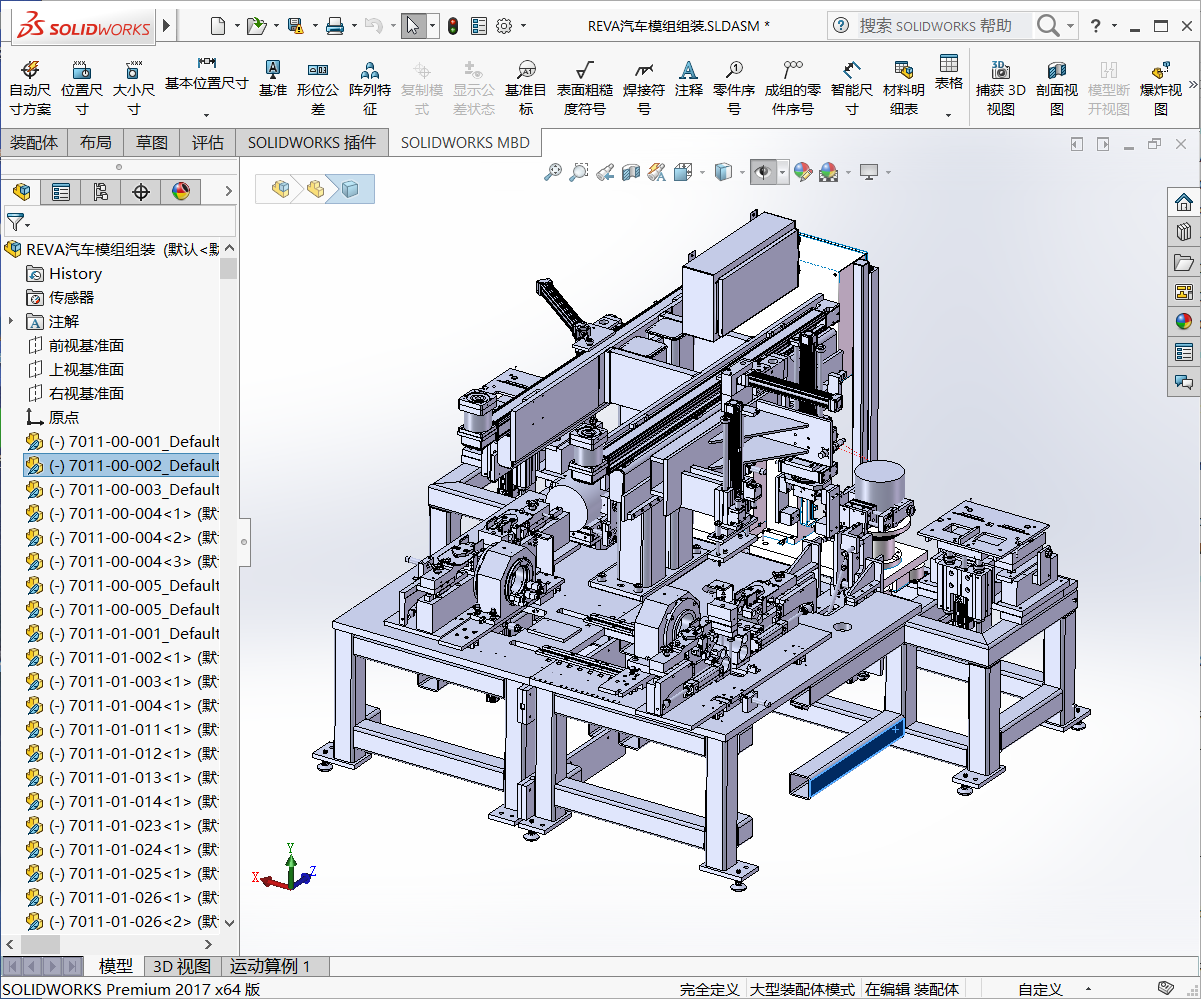This screenshot has width=1201, height=999.
Task: Select the 注释 note tool
Action: point(688,78)
